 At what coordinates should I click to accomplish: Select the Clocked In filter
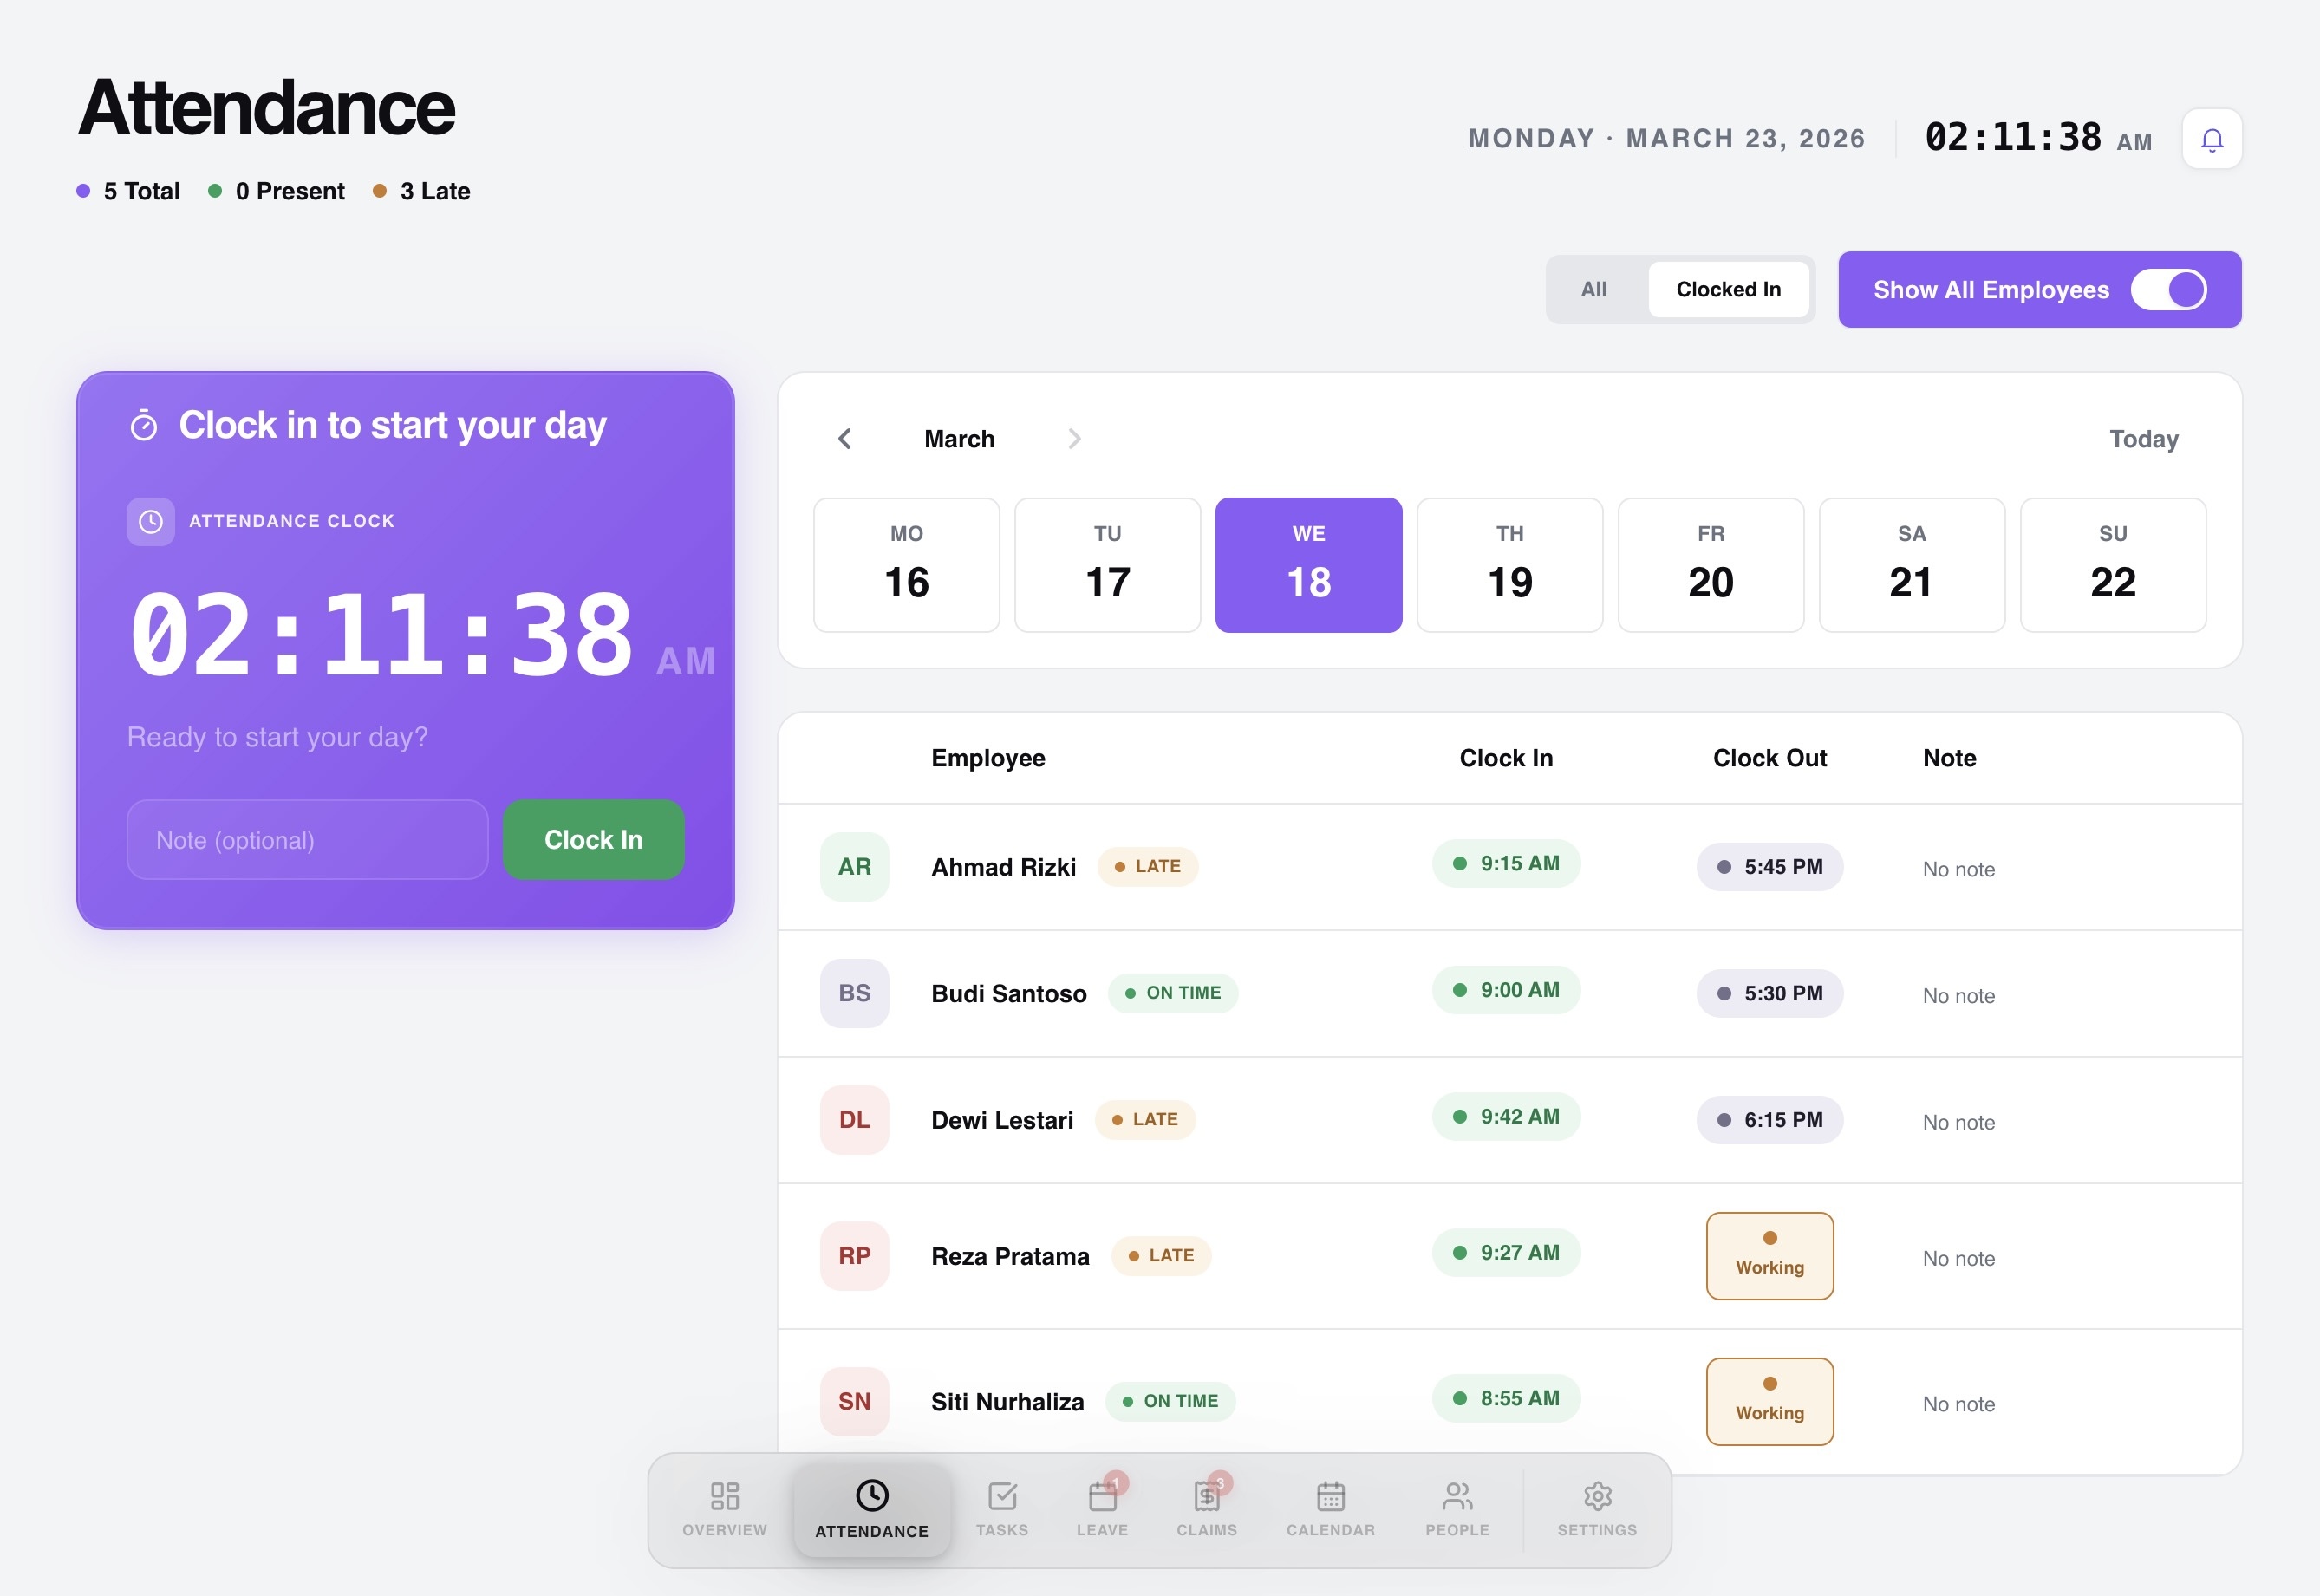(1728, 289)
